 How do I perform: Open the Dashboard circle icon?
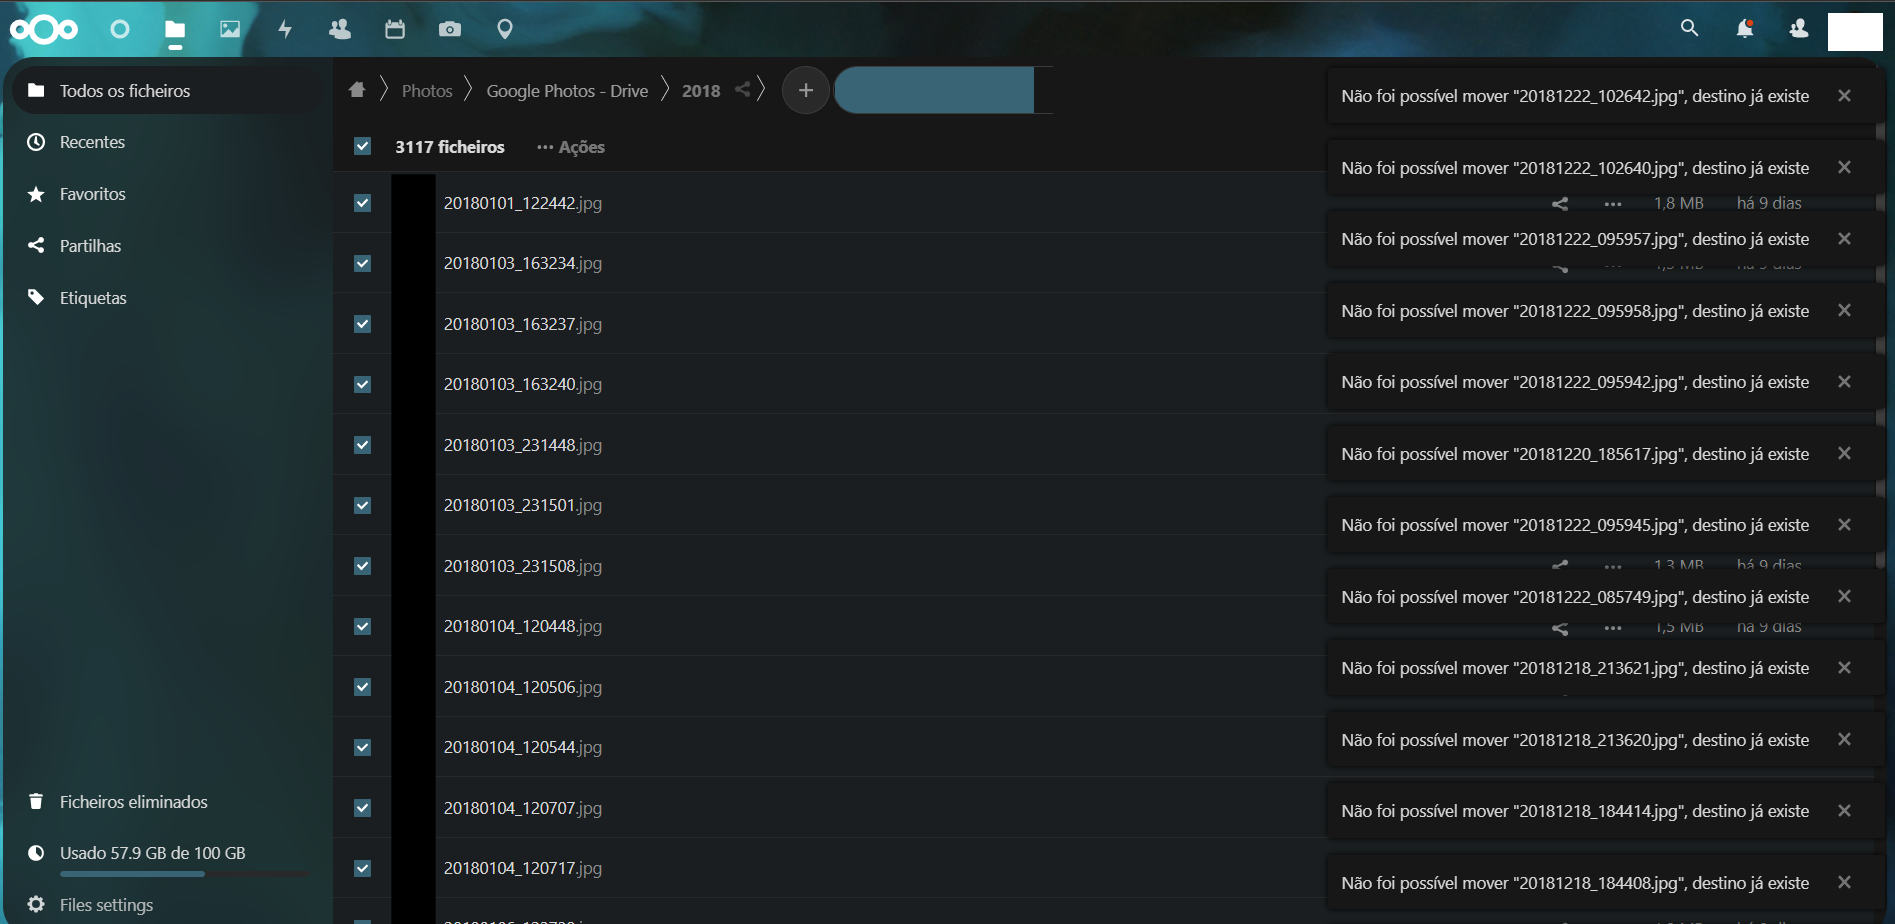(x=120, y=29)
